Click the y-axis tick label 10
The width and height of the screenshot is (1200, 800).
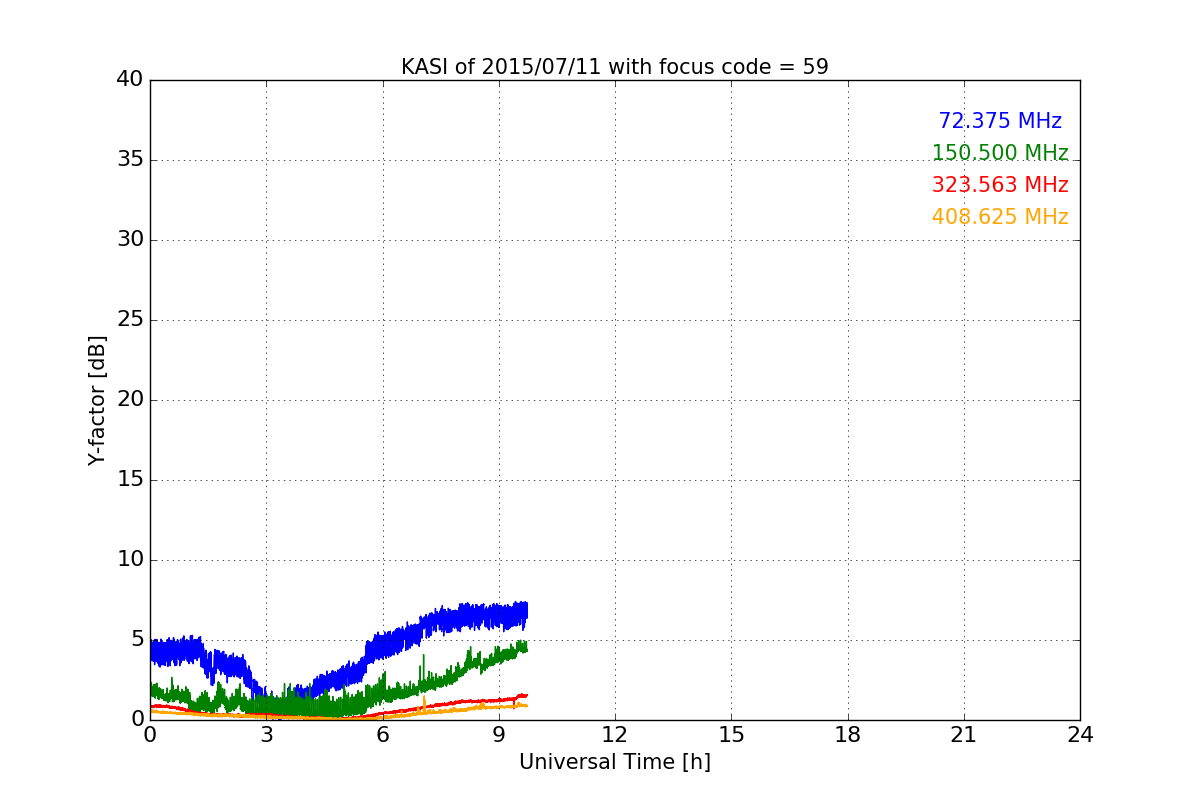point(130,560)
